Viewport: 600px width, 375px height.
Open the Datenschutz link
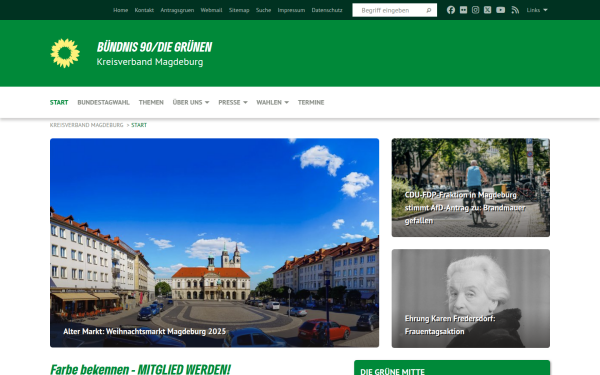click(x=327, y=10)
